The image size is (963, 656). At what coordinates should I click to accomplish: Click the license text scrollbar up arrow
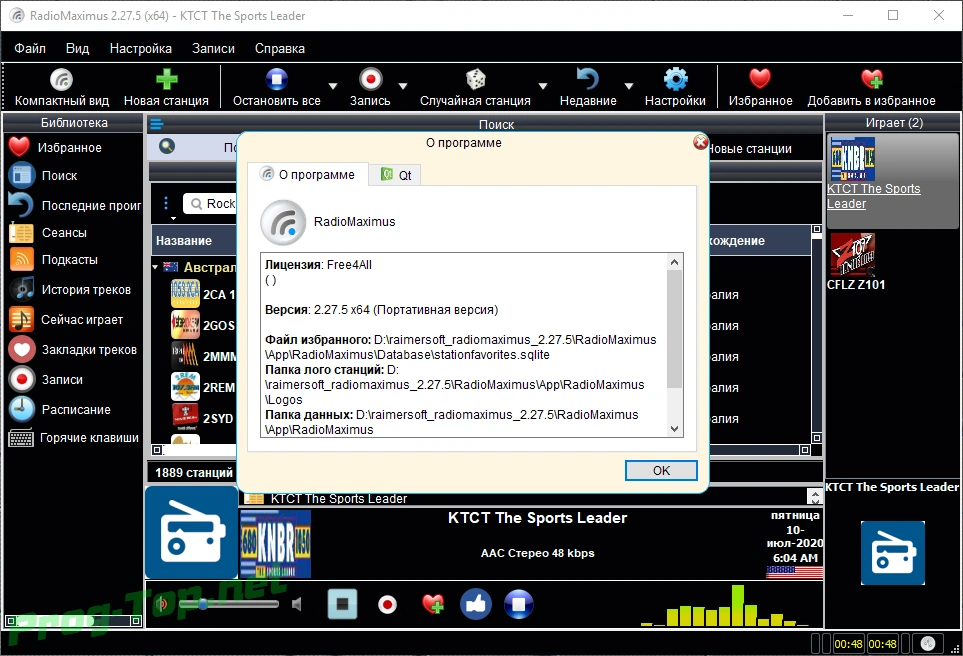pos(674,262)
